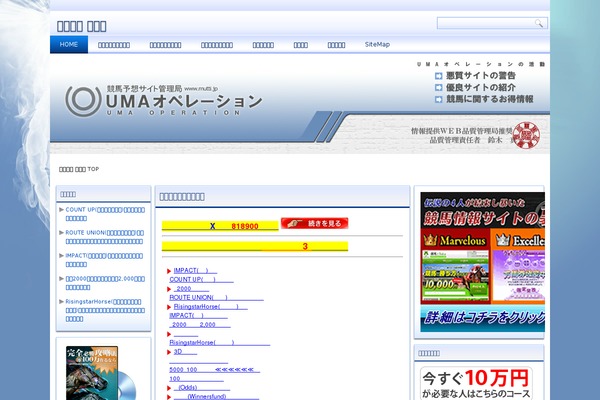Open sidebar link IMPACT
The image size is (600, 400).
tap(104, 260)
